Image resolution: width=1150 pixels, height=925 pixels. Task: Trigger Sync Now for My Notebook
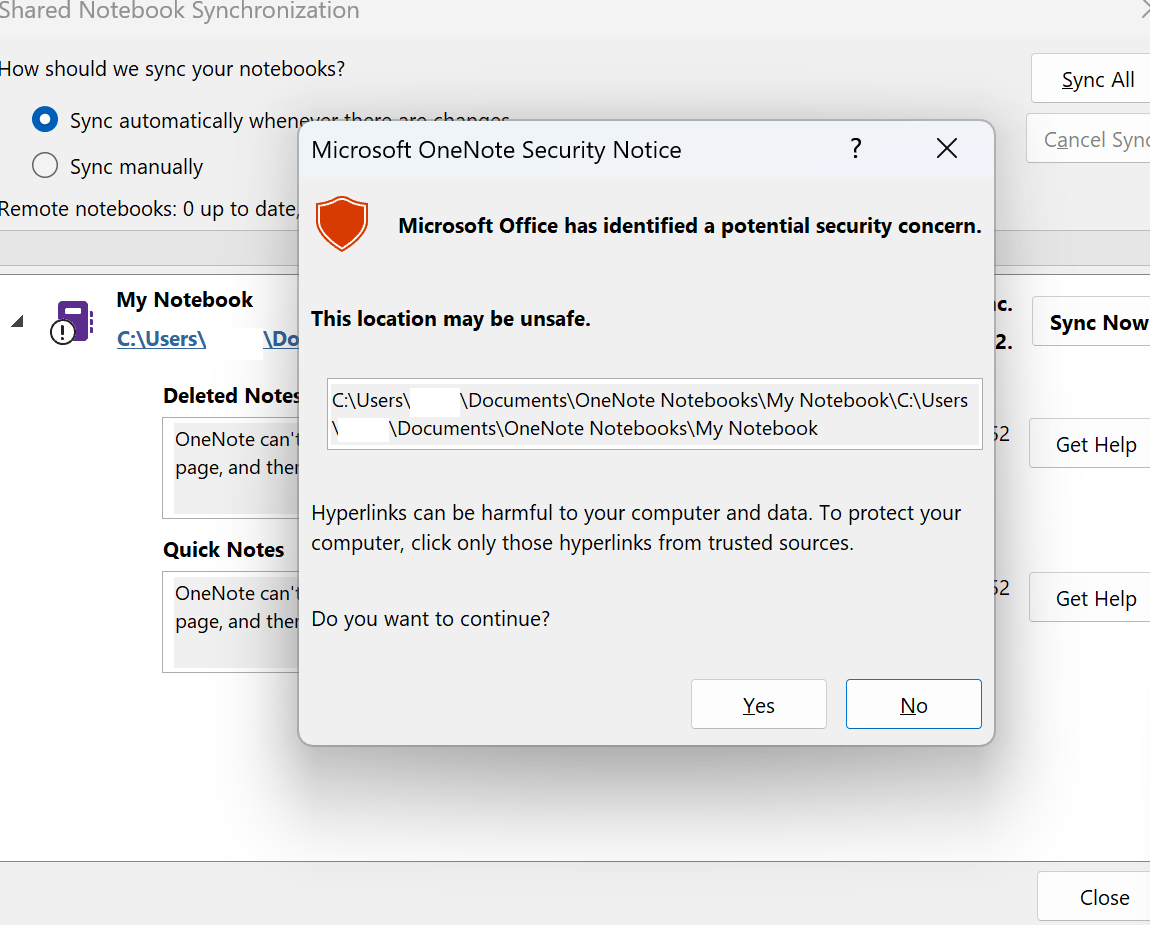pos(1098,322)
